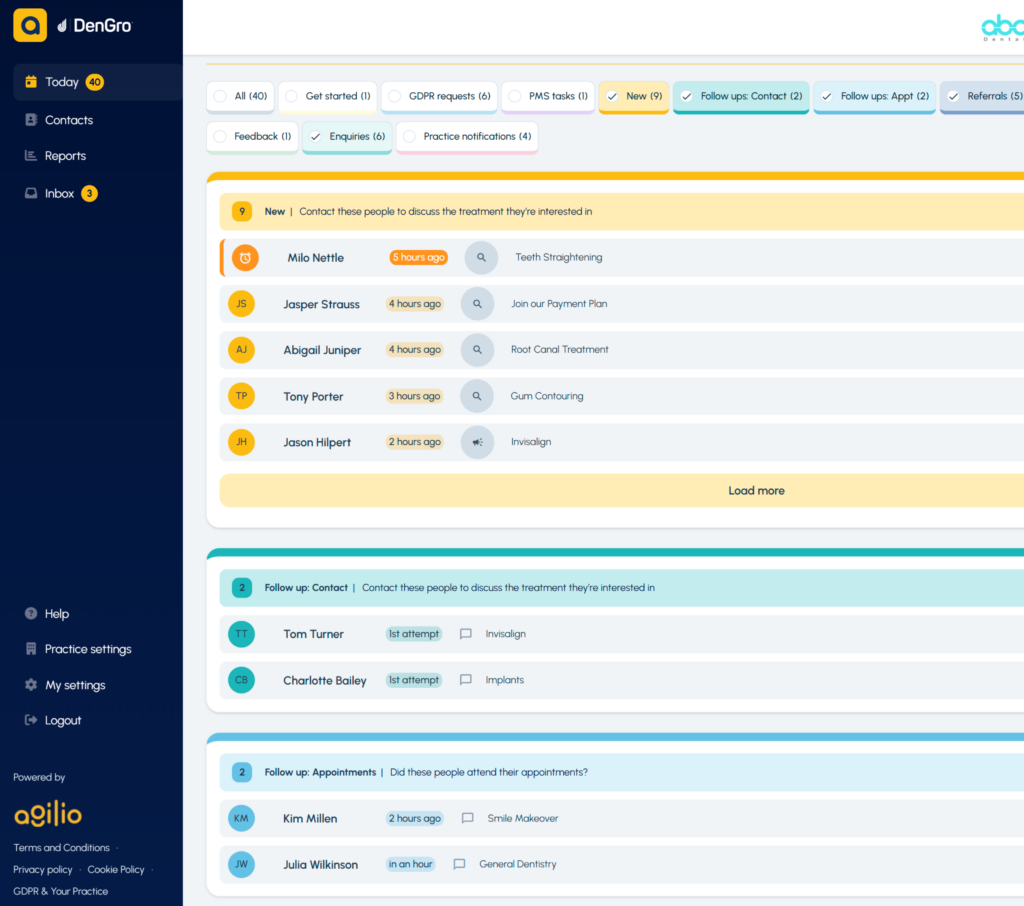Click the DenGro logo in the sidebar
1024x906 pixels.
click(x=94, y=25)
